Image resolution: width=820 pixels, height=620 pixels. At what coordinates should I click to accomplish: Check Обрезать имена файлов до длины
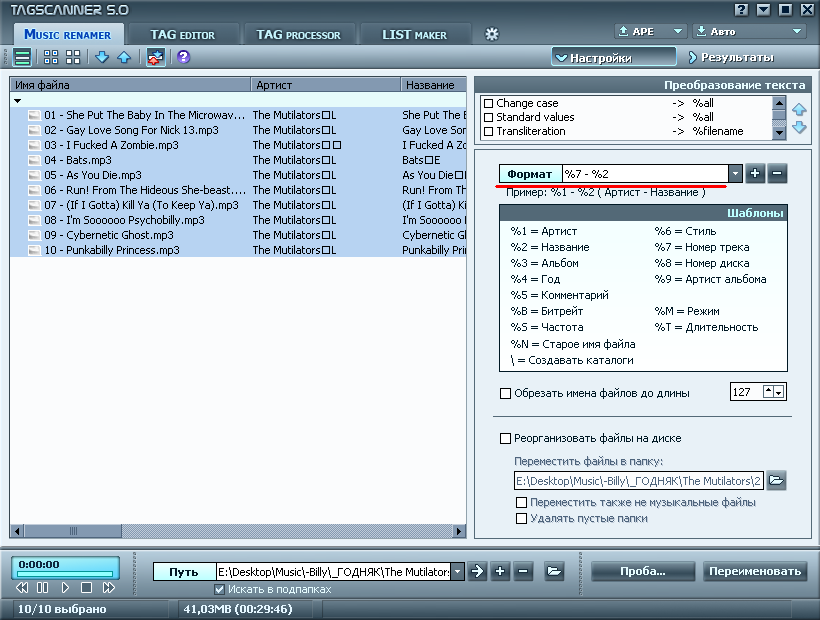click(505, 393)
